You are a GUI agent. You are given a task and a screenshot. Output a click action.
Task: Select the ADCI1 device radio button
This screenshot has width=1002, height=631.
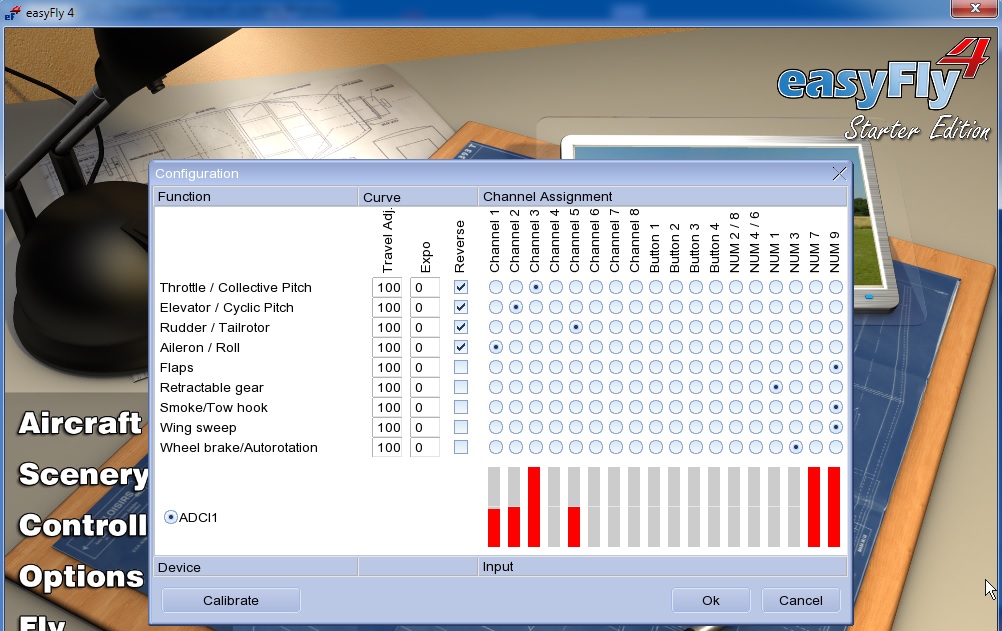[171, 517]
